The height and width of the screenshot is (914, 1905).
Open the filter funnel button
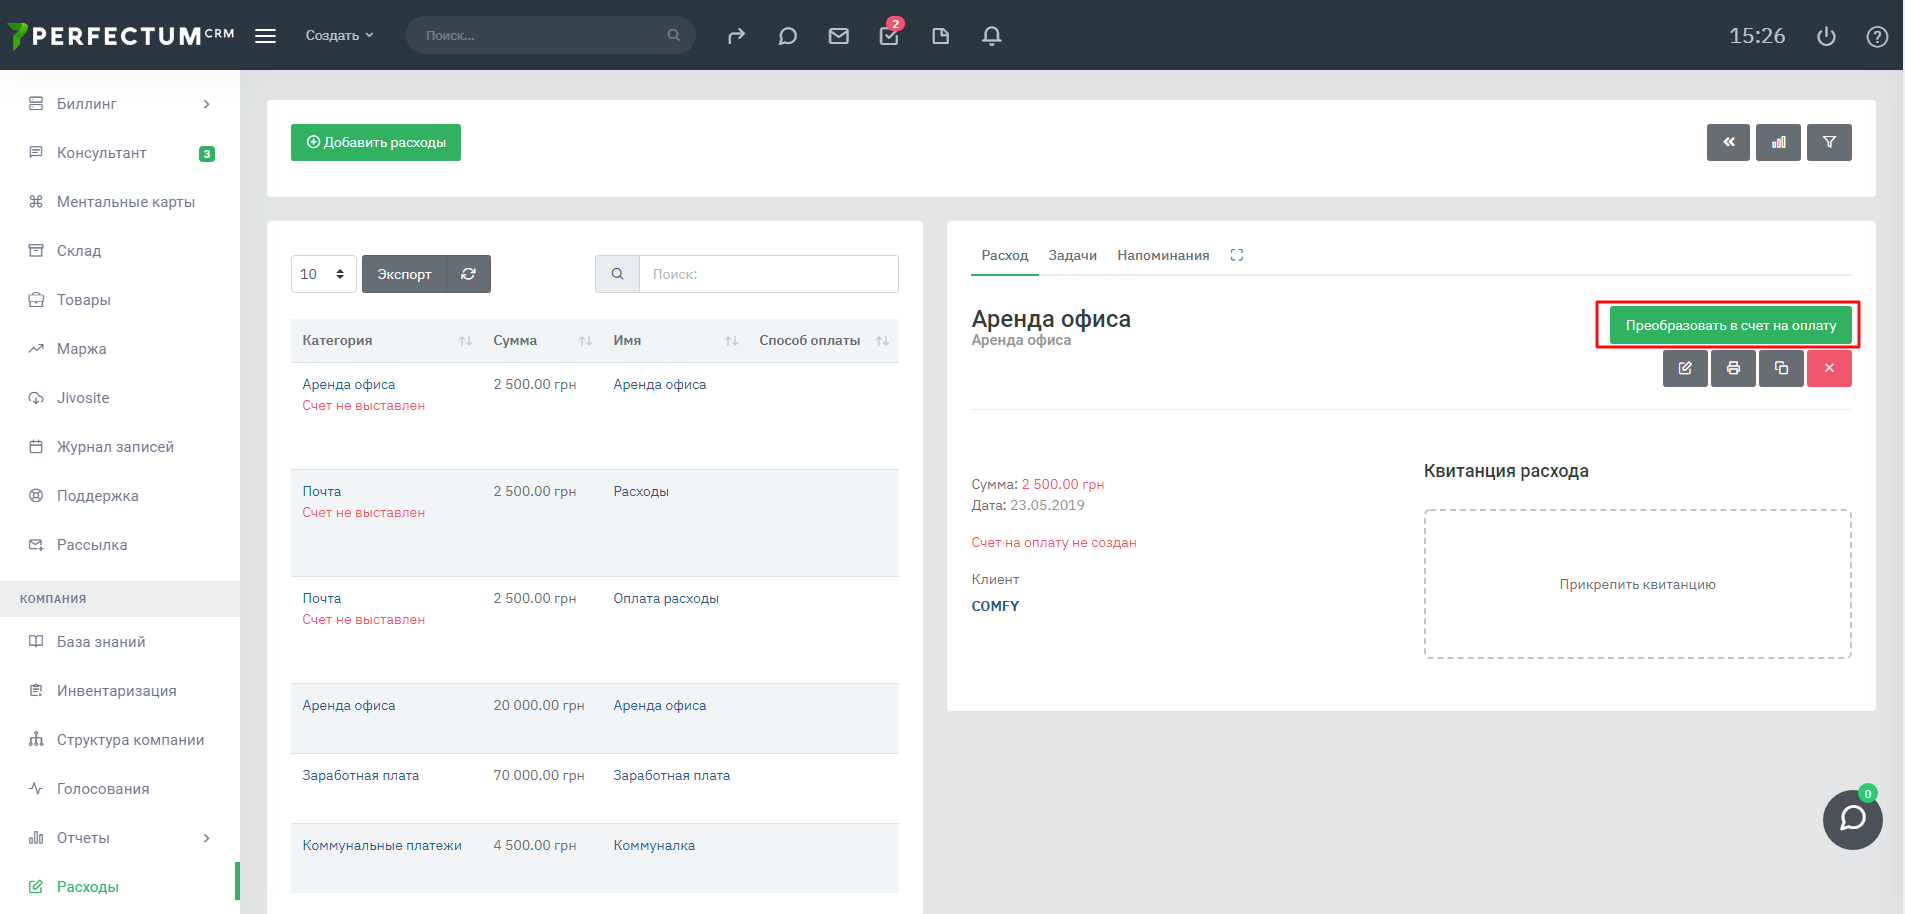coord(1829,142)
